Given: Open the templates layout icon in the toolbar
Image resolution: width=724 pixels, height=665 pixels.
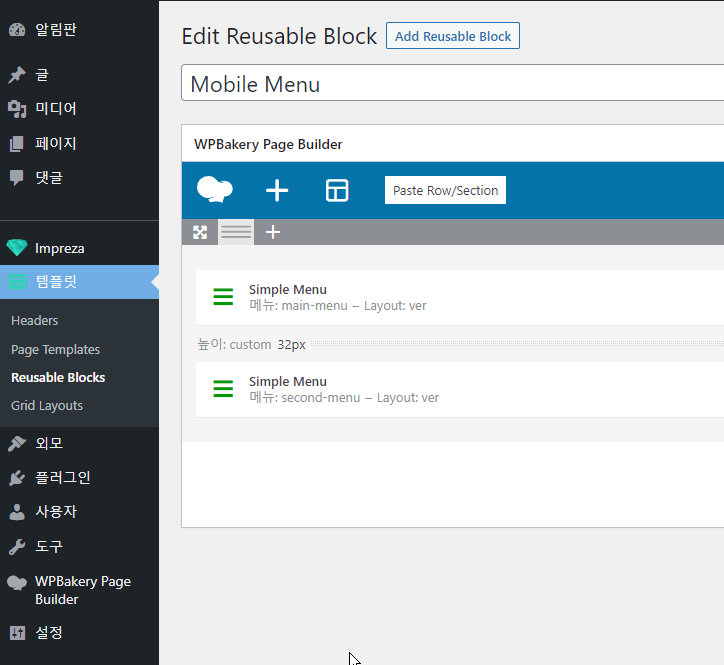Looking at the screenshot, I should (337, 190).
